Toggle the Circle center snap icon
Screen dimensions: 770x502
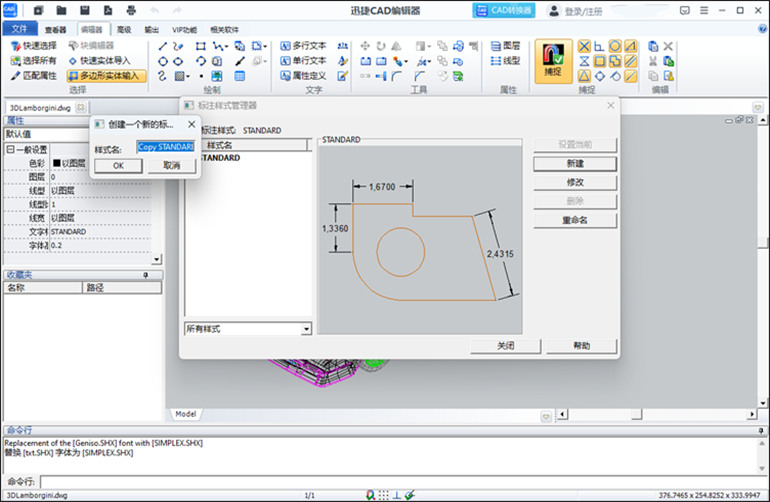point(615,46)
